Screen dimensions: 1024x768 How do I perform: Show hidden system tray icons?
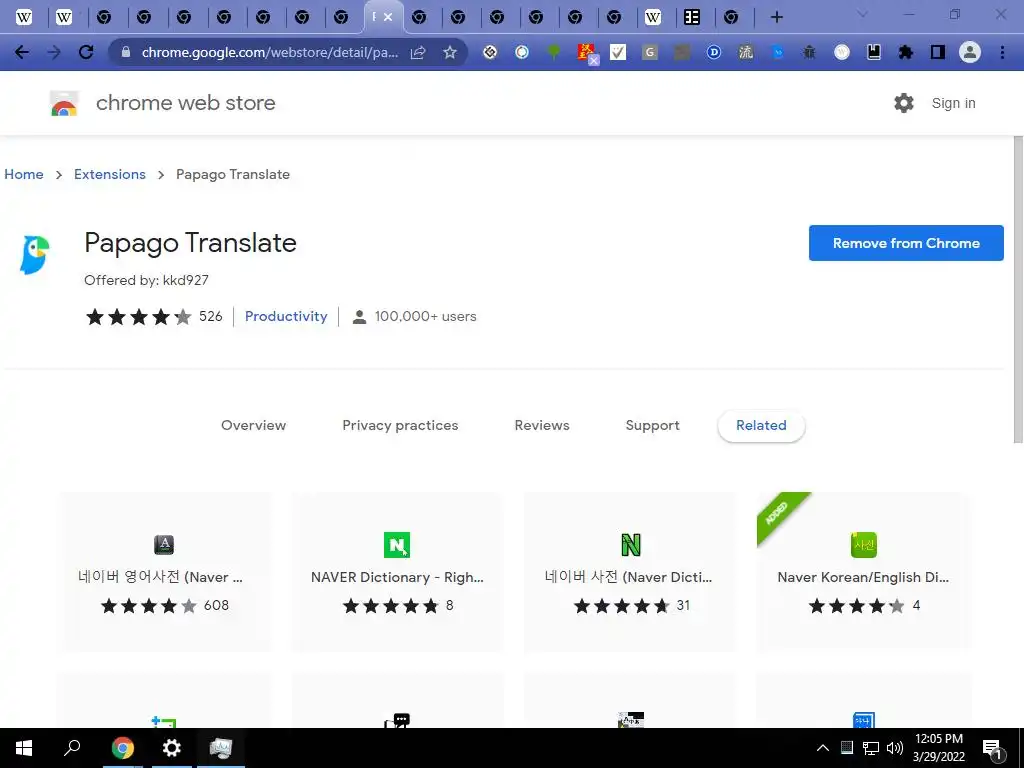(x=823, y=748)
